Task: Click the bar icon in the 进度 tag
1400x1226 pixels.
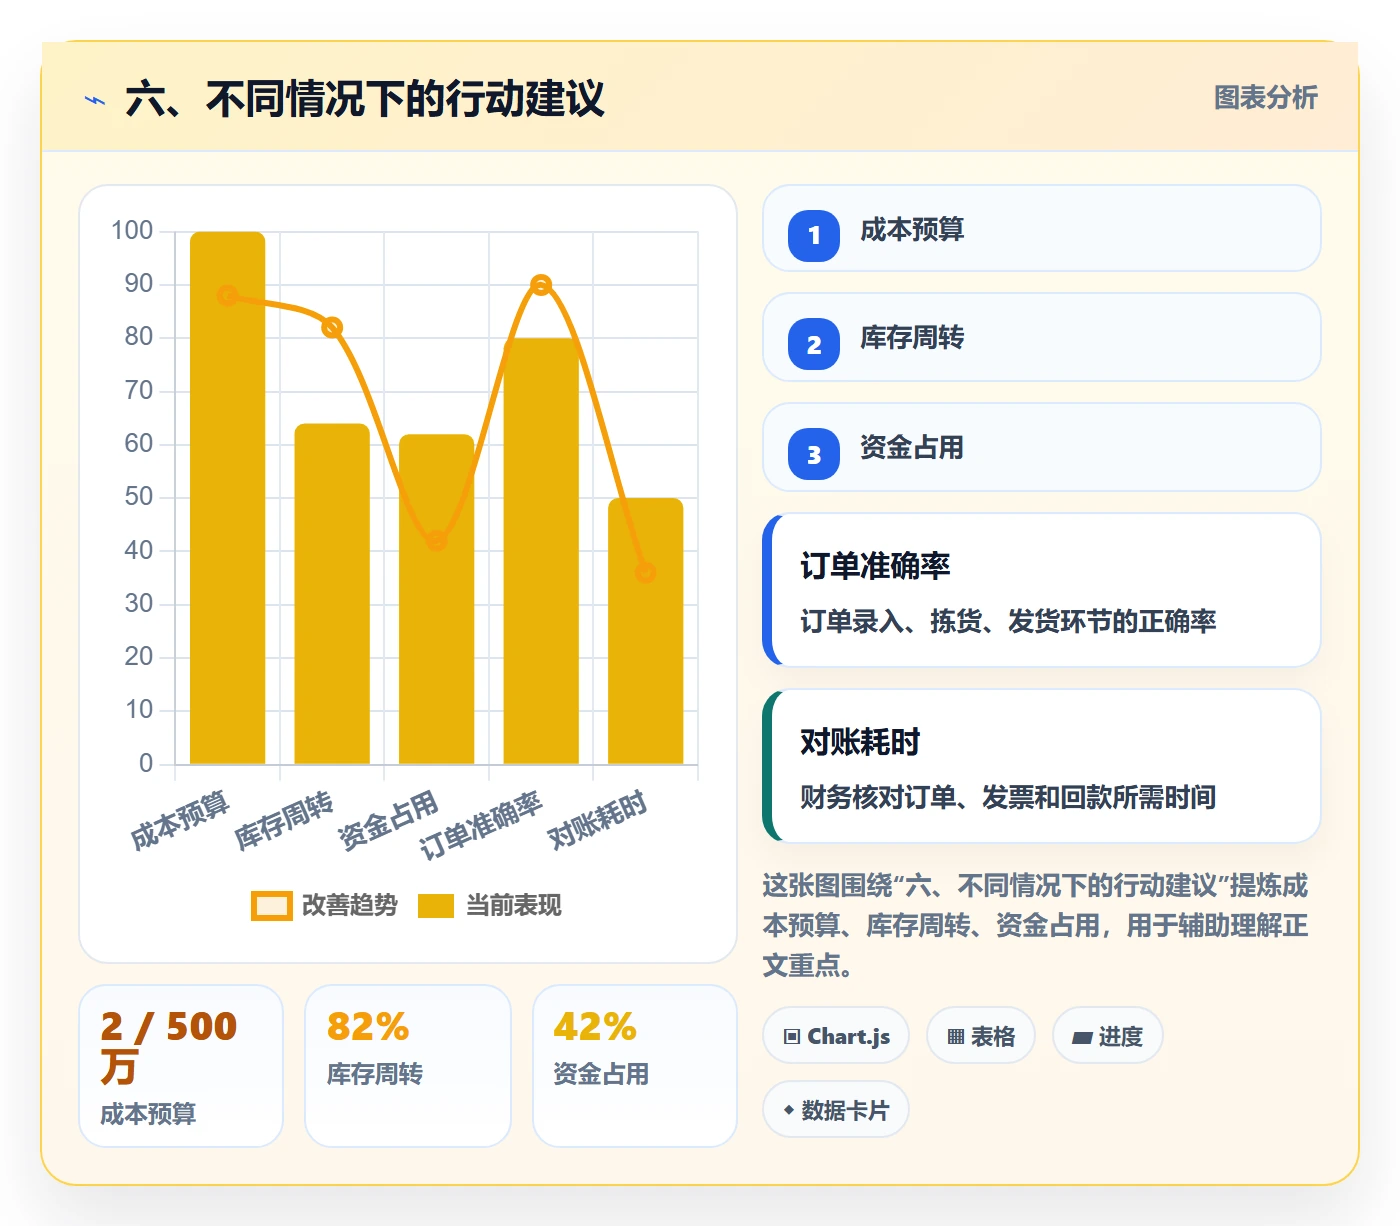Action: tap(1082, 1038)
